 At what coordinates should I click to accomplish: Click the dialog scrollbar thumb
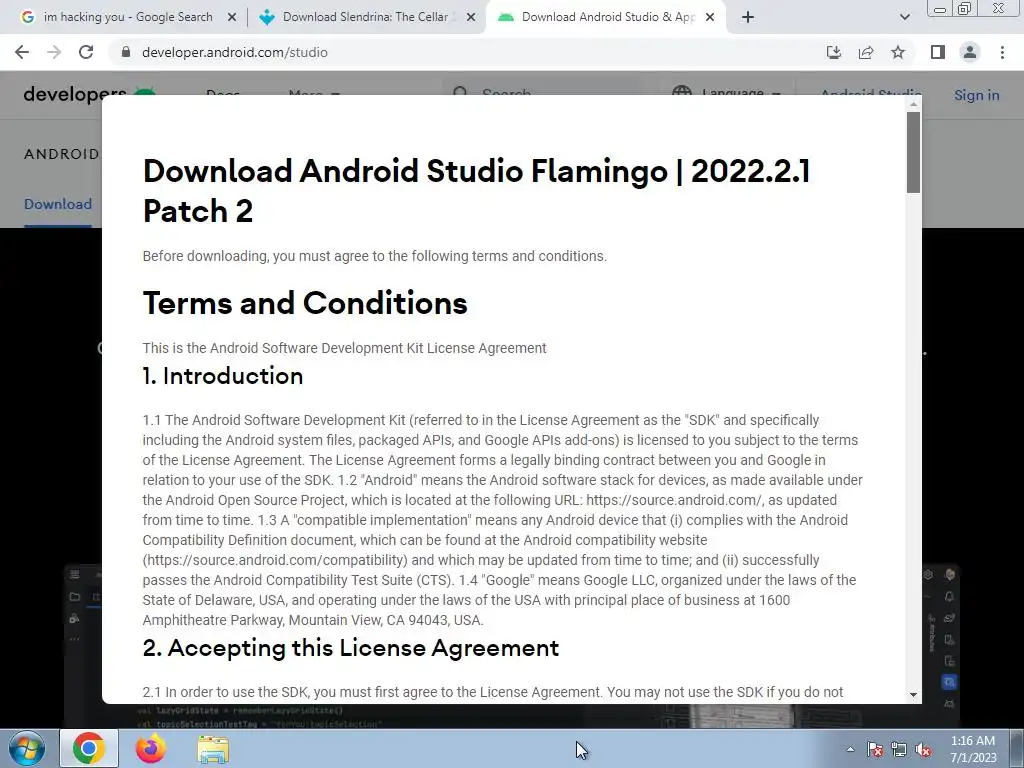913,152
